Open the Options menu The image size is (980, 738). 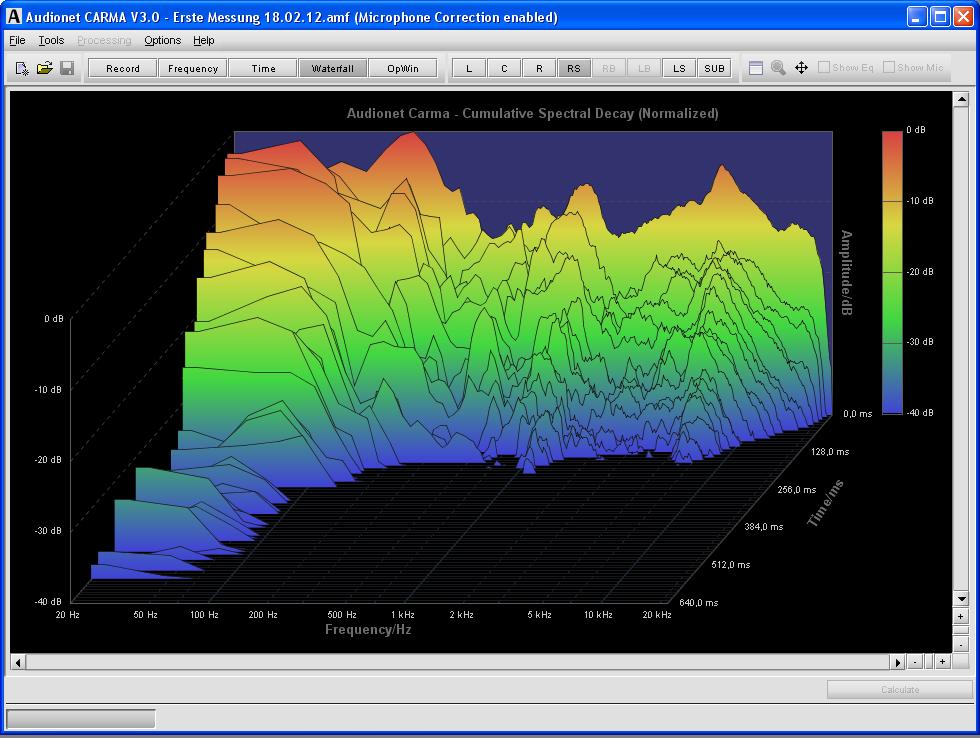(x=162, y=40)
